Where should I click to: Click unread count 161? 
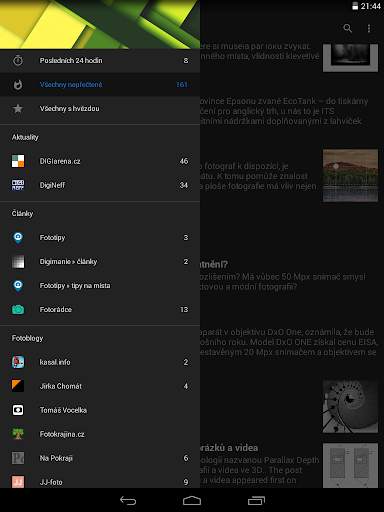182,85
